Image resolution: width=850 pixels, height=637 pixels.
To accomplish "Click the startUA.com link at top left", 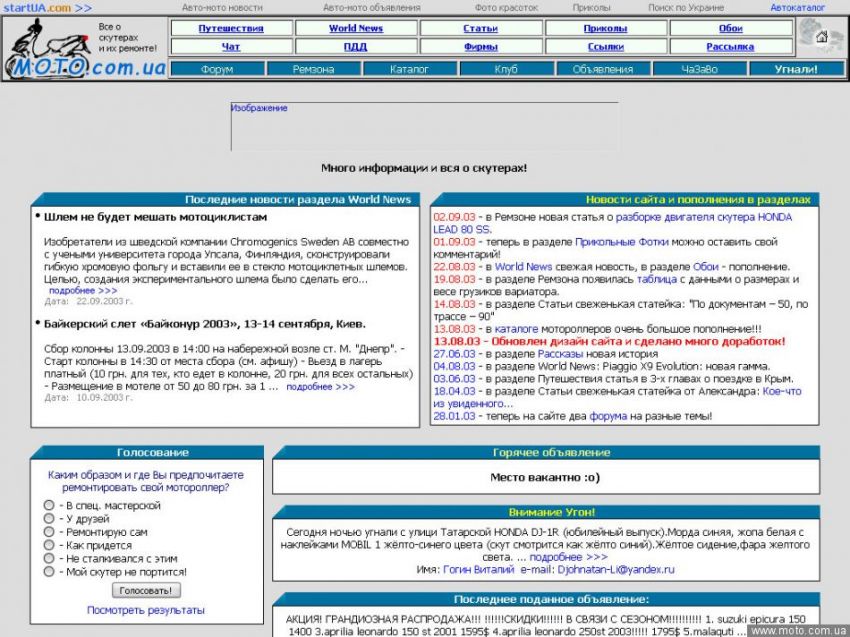I will [36, 7].
